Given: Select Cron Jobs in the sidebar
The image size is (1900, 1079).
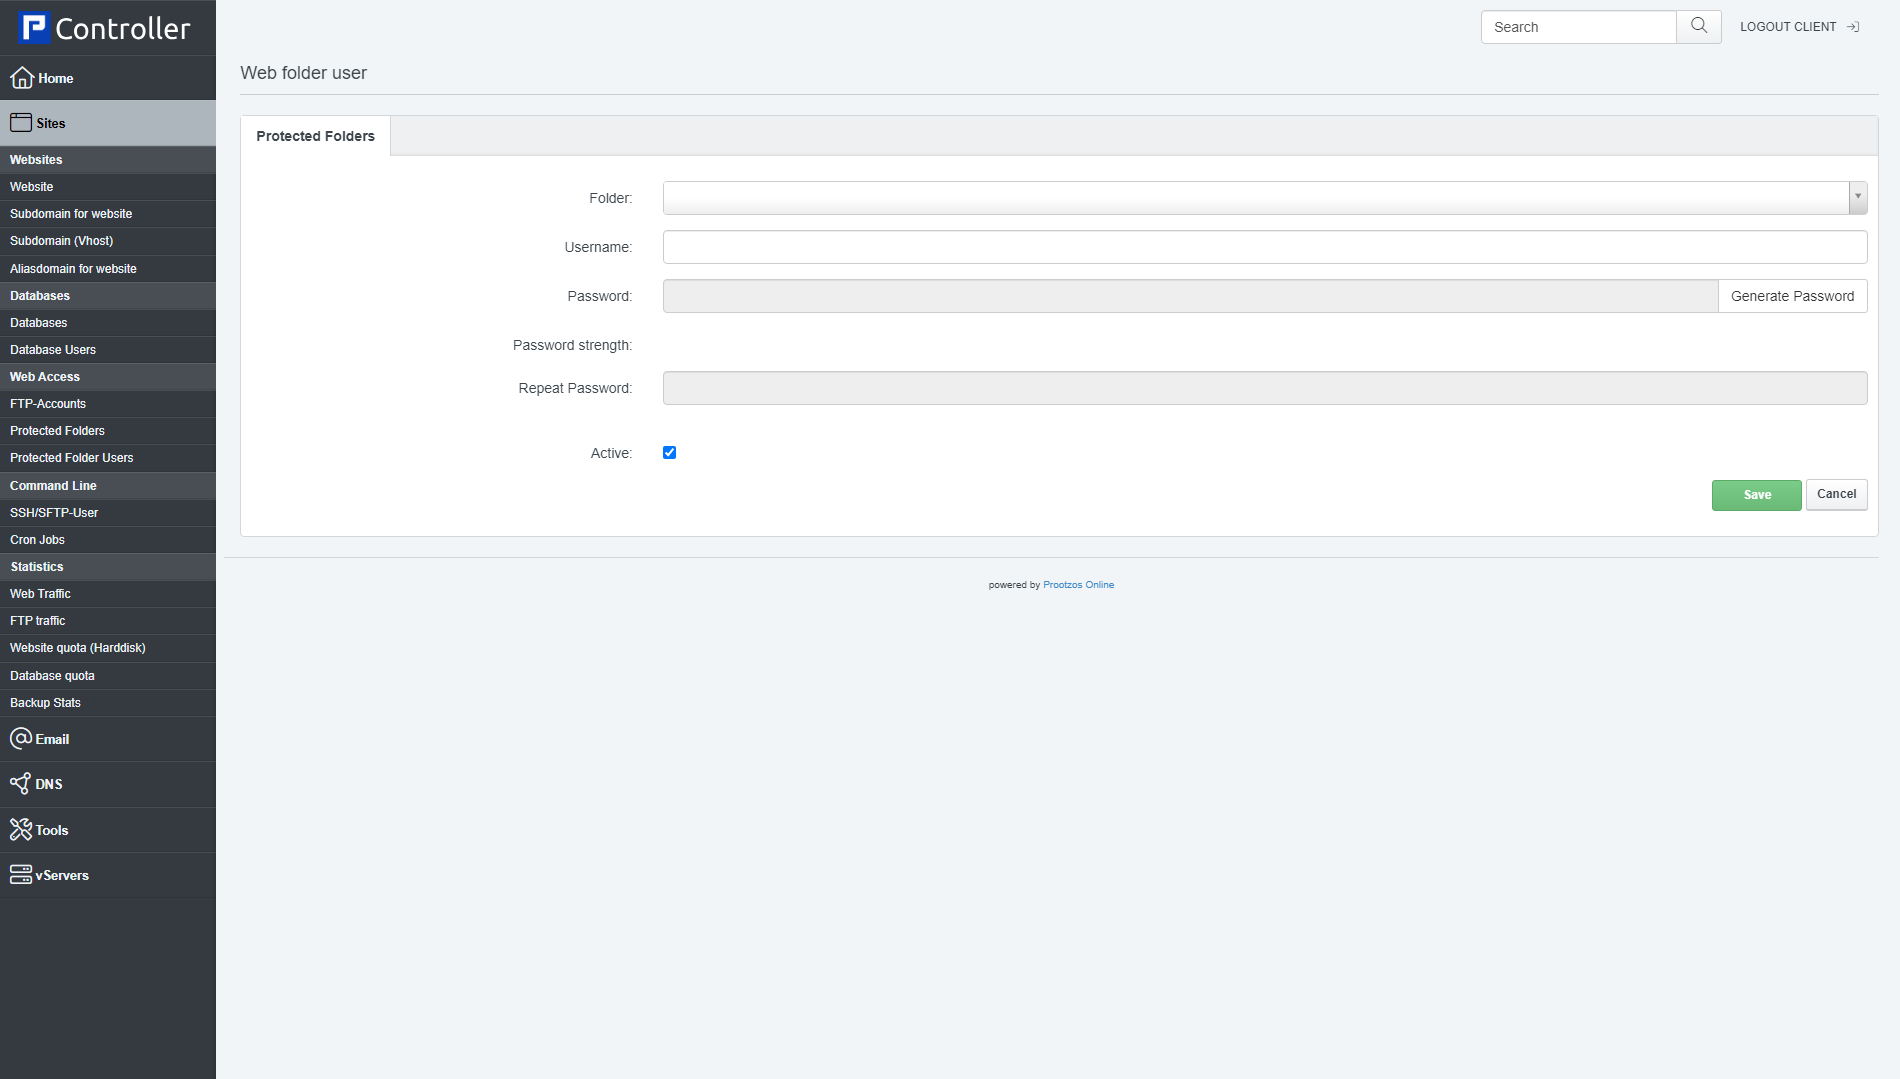Looking at the screenshot, I should (37, 539).
